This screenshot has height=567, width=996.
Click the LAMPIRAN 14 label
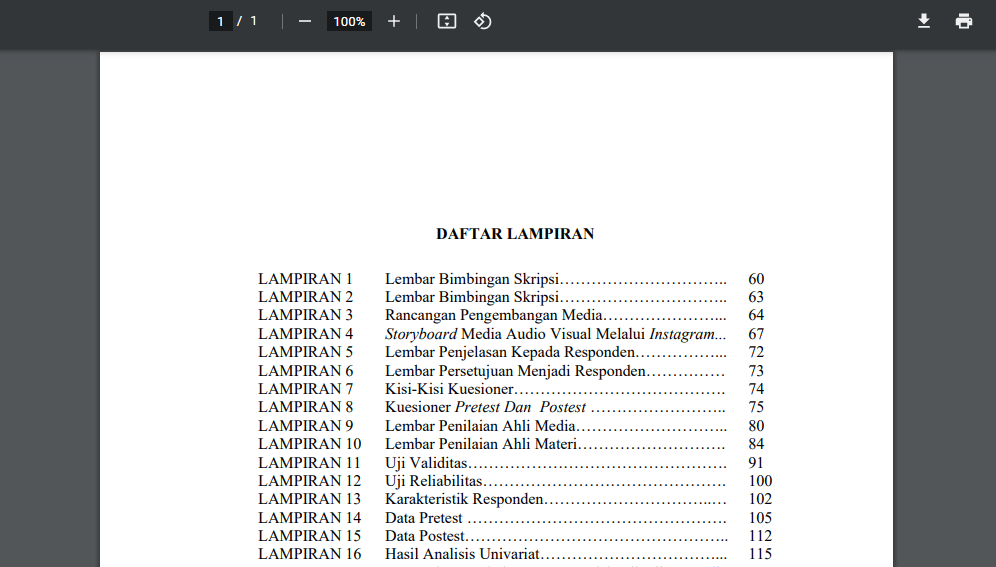pyautogui.click(x=309, y=517)
